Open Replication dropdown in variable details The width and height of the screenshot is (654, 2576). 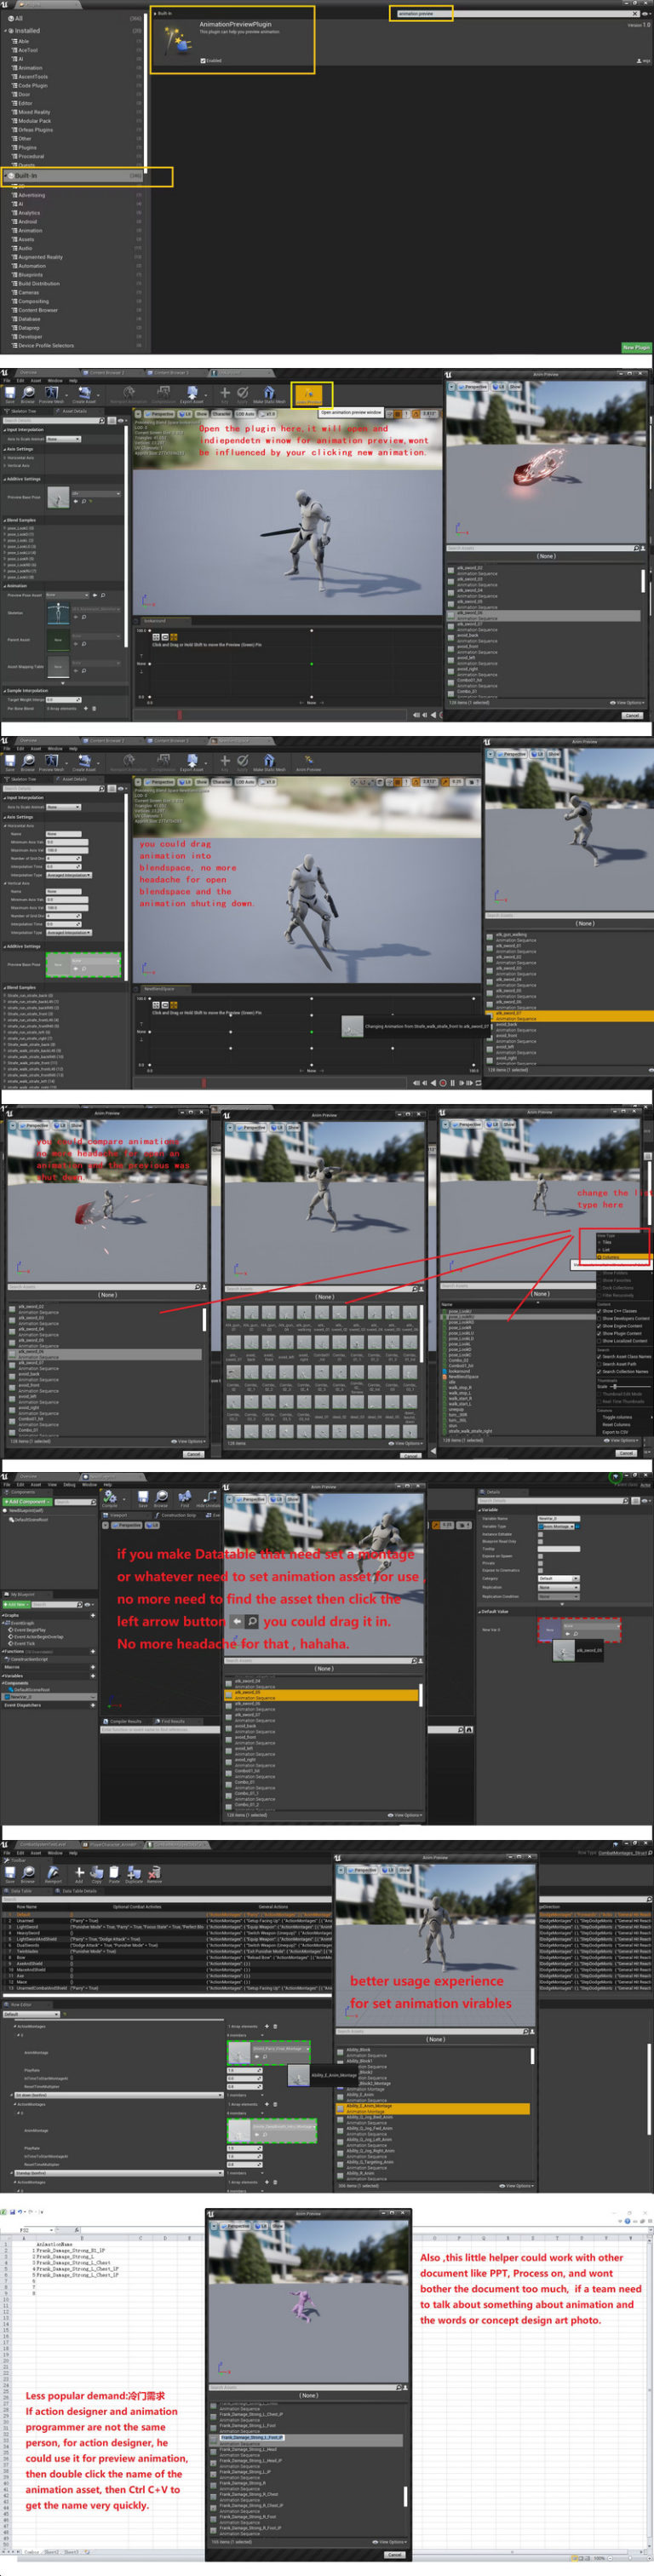[559, 1588]
